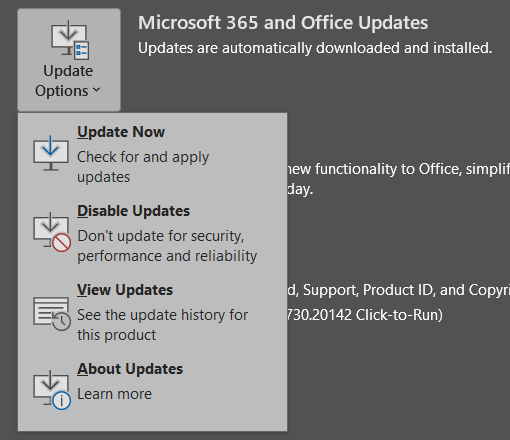
Task: Click the Update Now download monitor icon
Action: pyautogui.click(x=51, y=153)
